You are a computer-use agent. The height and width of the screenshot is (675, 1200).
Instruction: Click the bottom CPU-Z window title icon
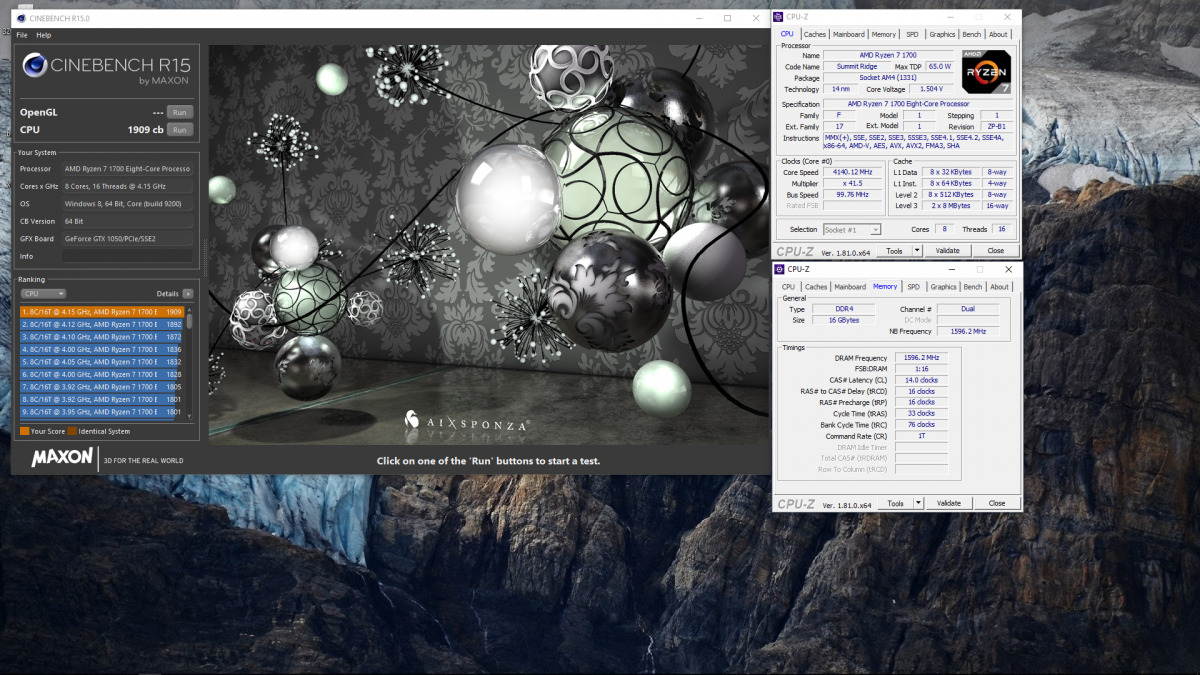point(780,269)
